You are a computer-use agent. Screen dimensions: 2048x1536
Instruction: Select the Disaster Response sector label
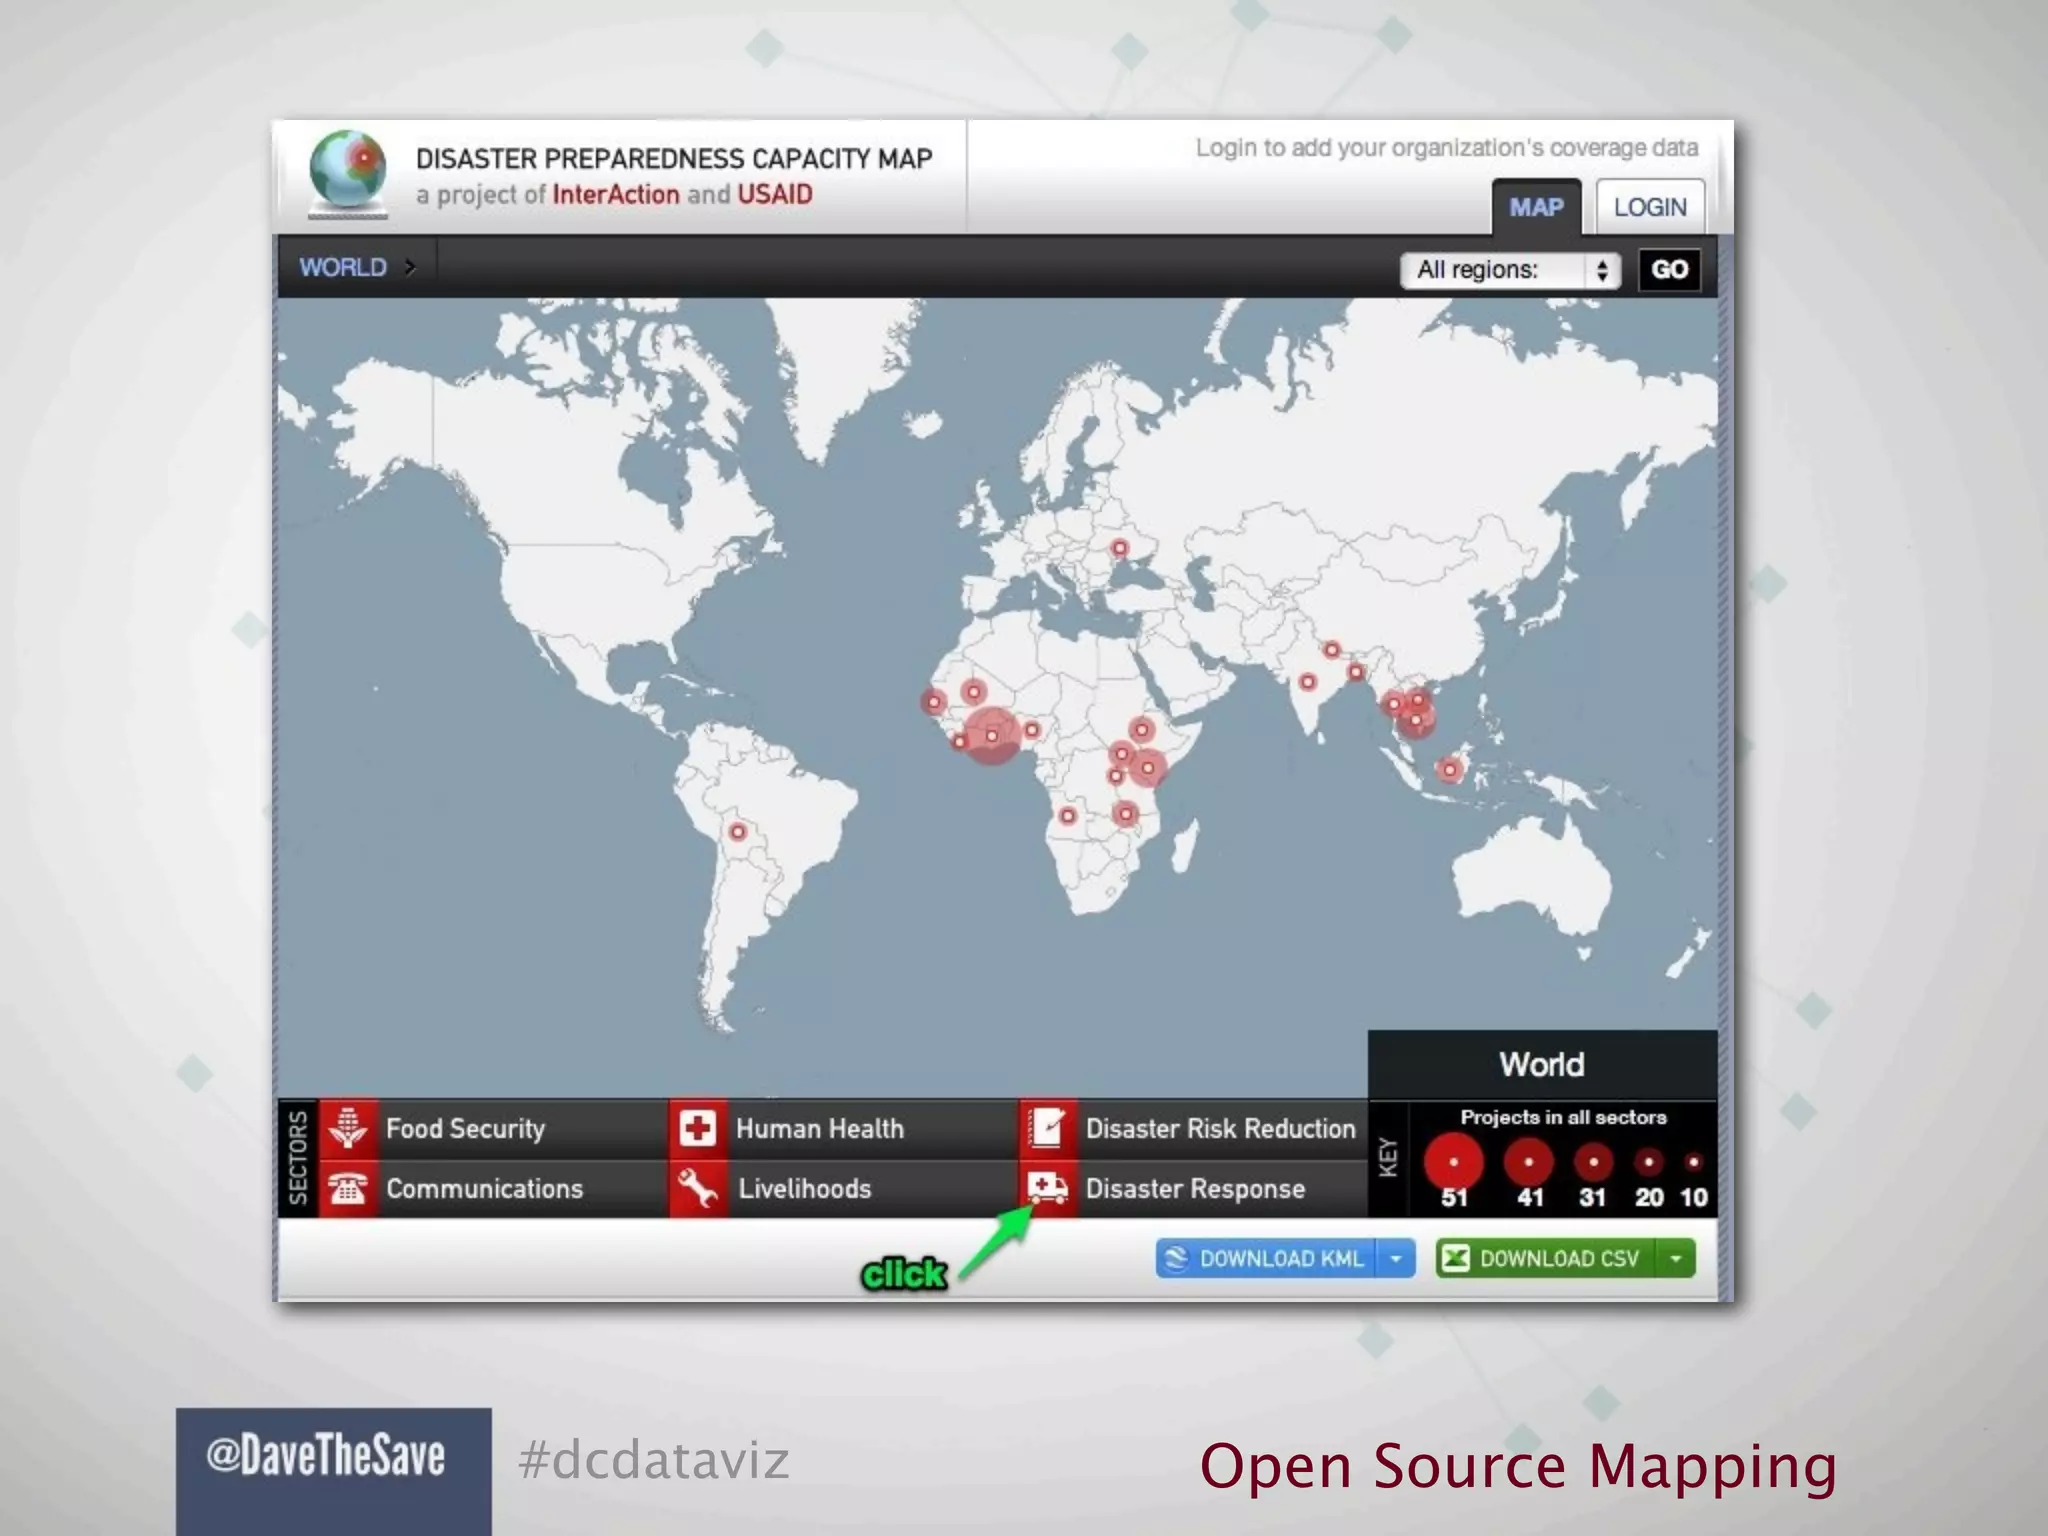[x=1195, y=1188]
